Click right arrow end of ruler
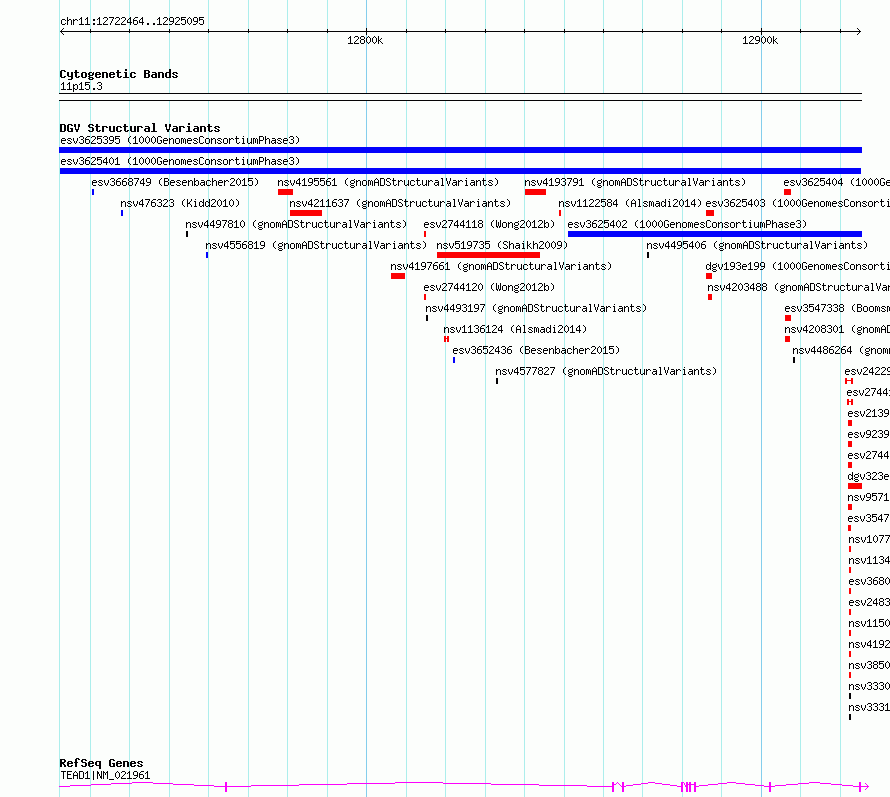890x797 pixels. [859, 32]
